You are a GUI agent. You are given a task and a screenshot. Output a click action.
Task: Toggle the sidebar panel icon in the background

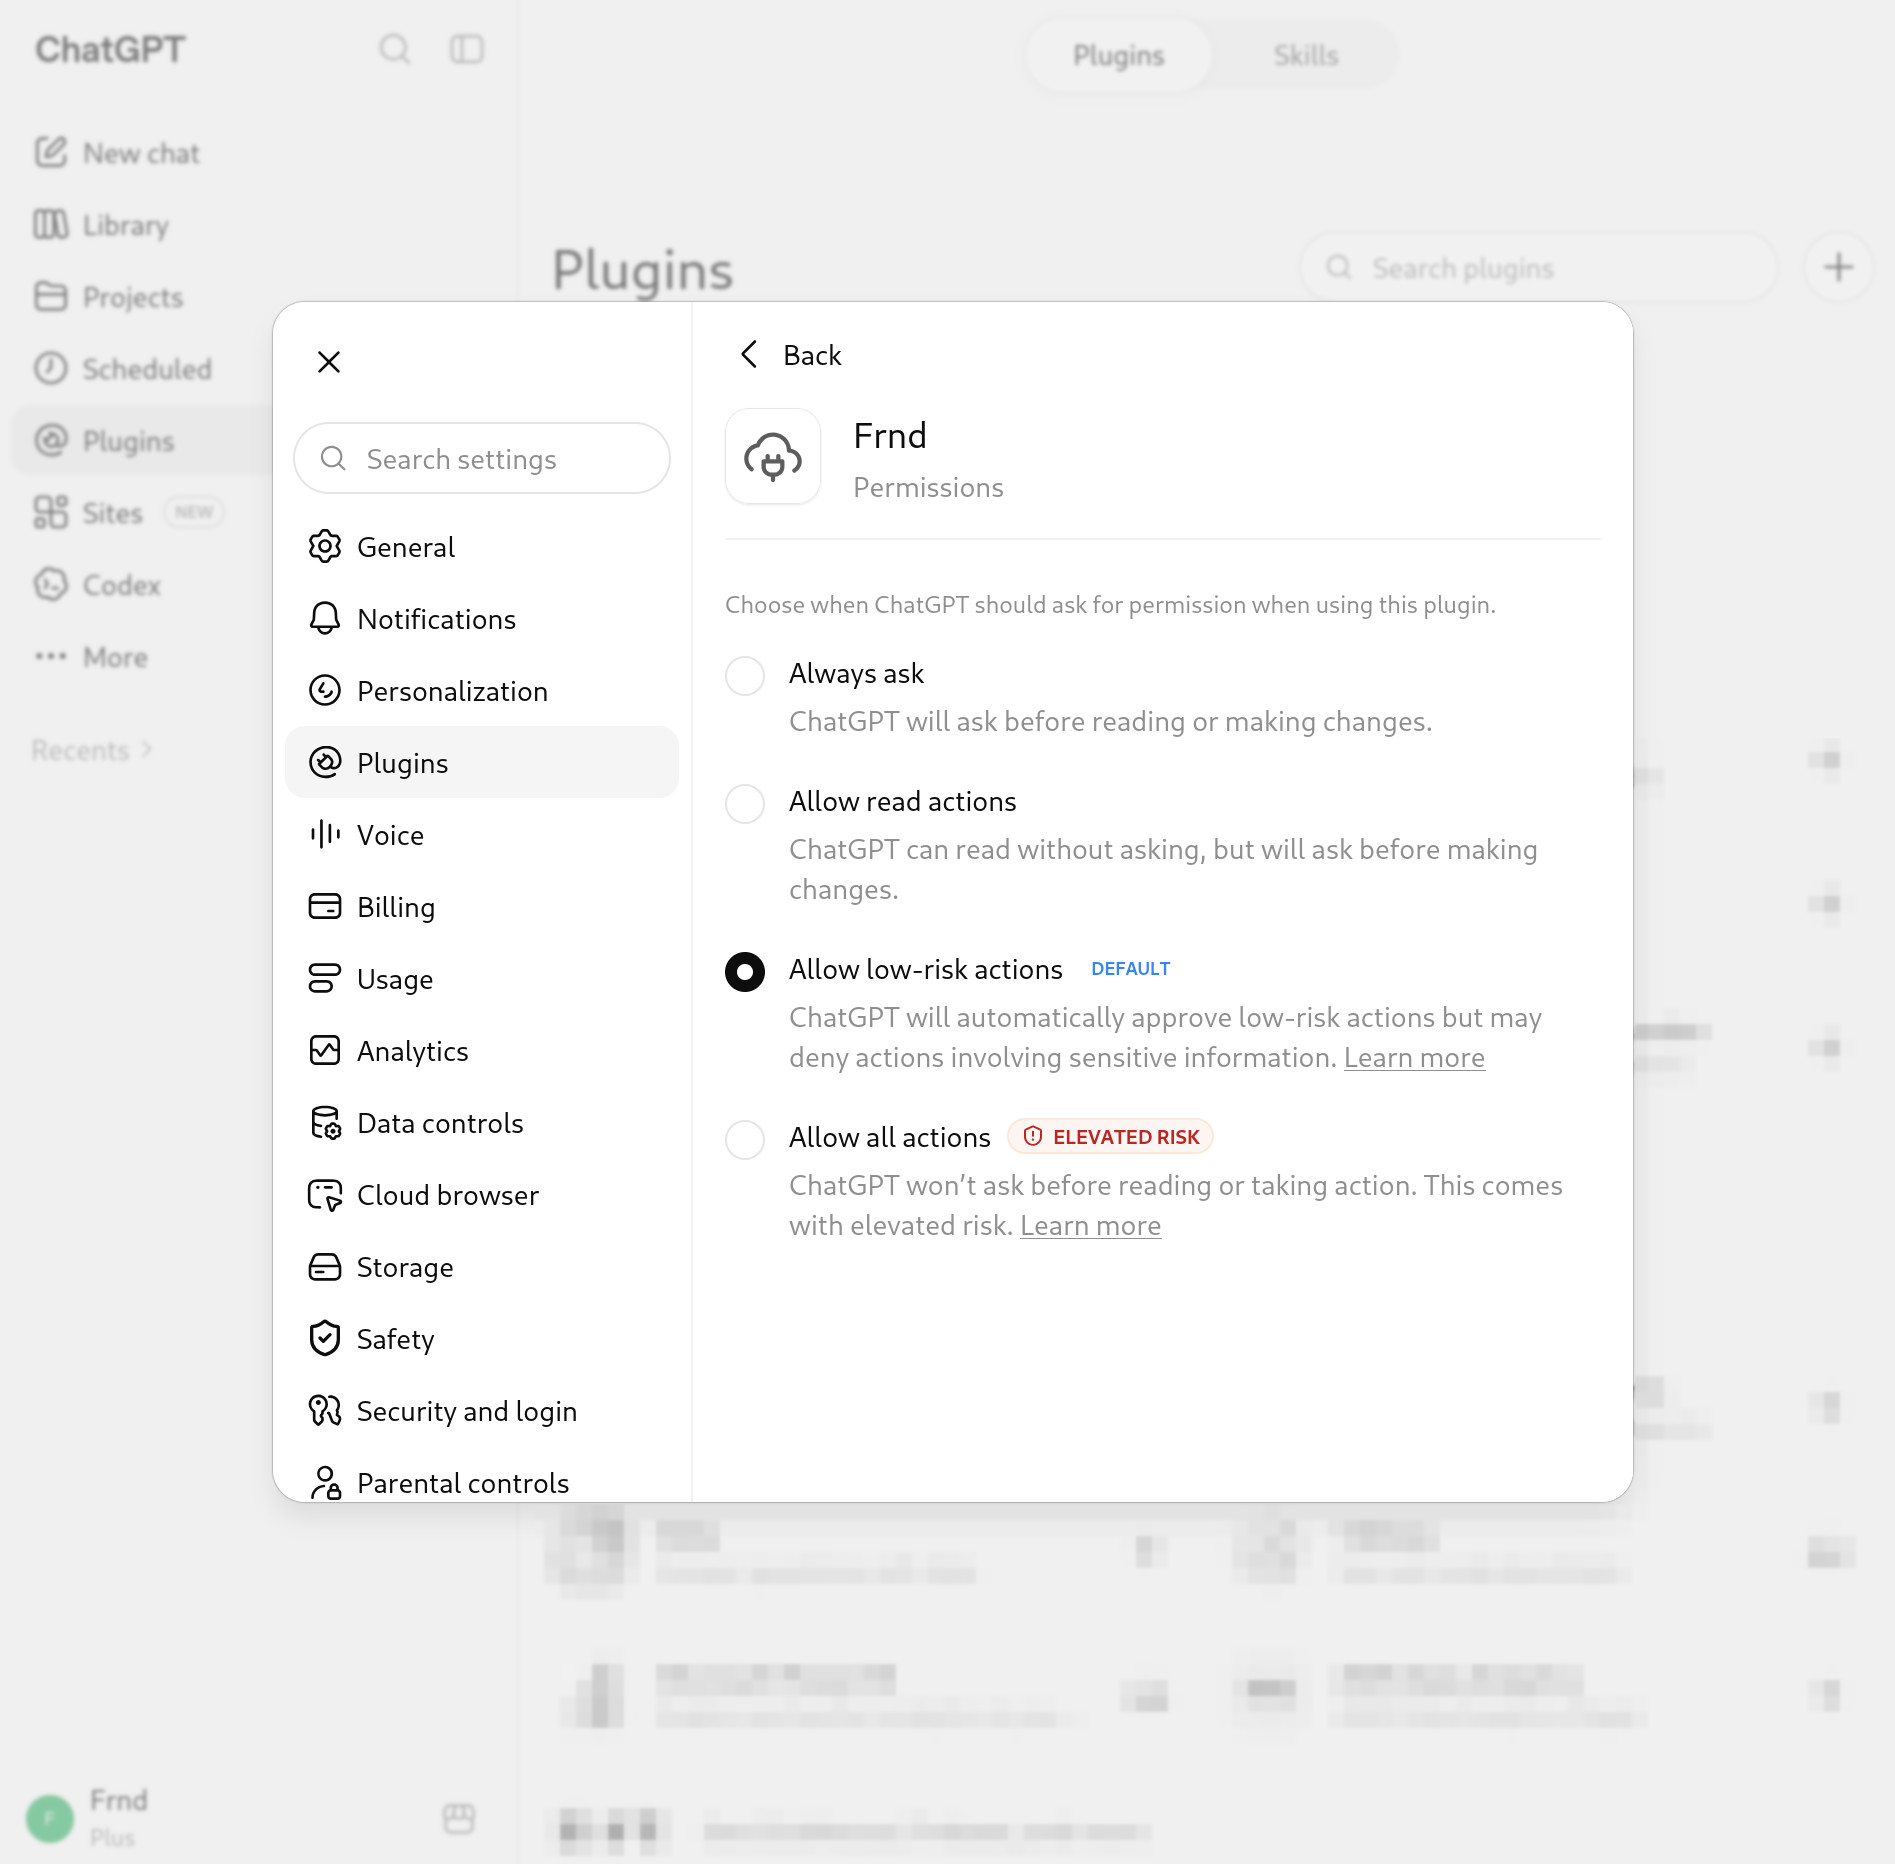(467, 49)
